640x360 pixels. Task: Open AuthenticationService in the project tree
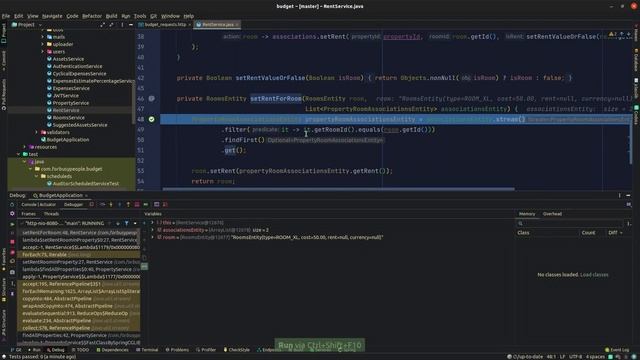77,66
